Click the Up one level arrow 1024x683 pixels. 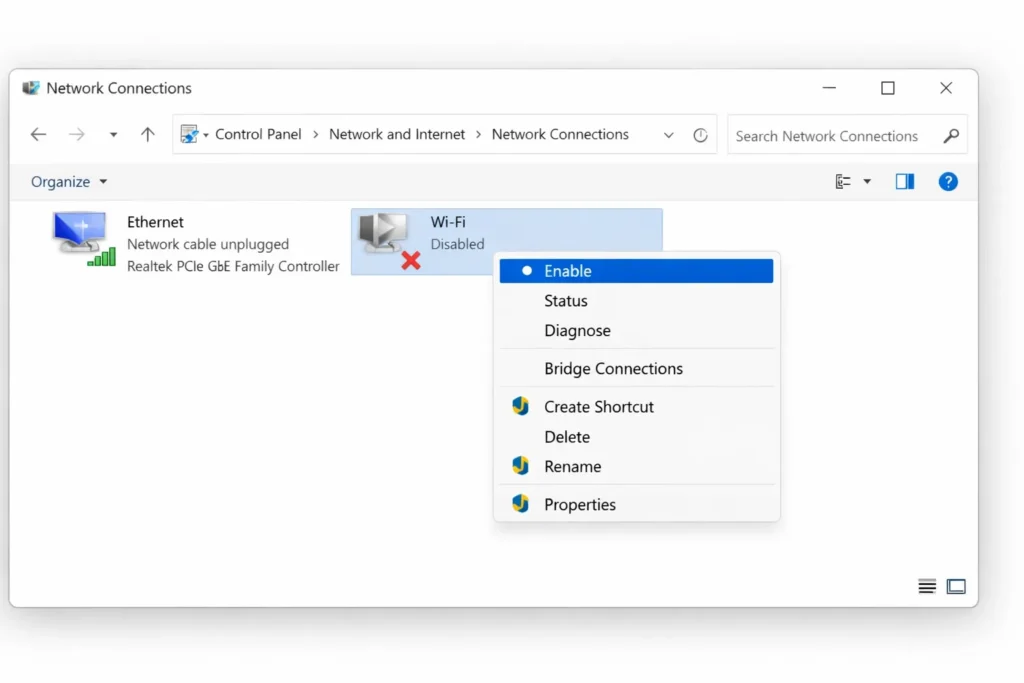point(148,135)
